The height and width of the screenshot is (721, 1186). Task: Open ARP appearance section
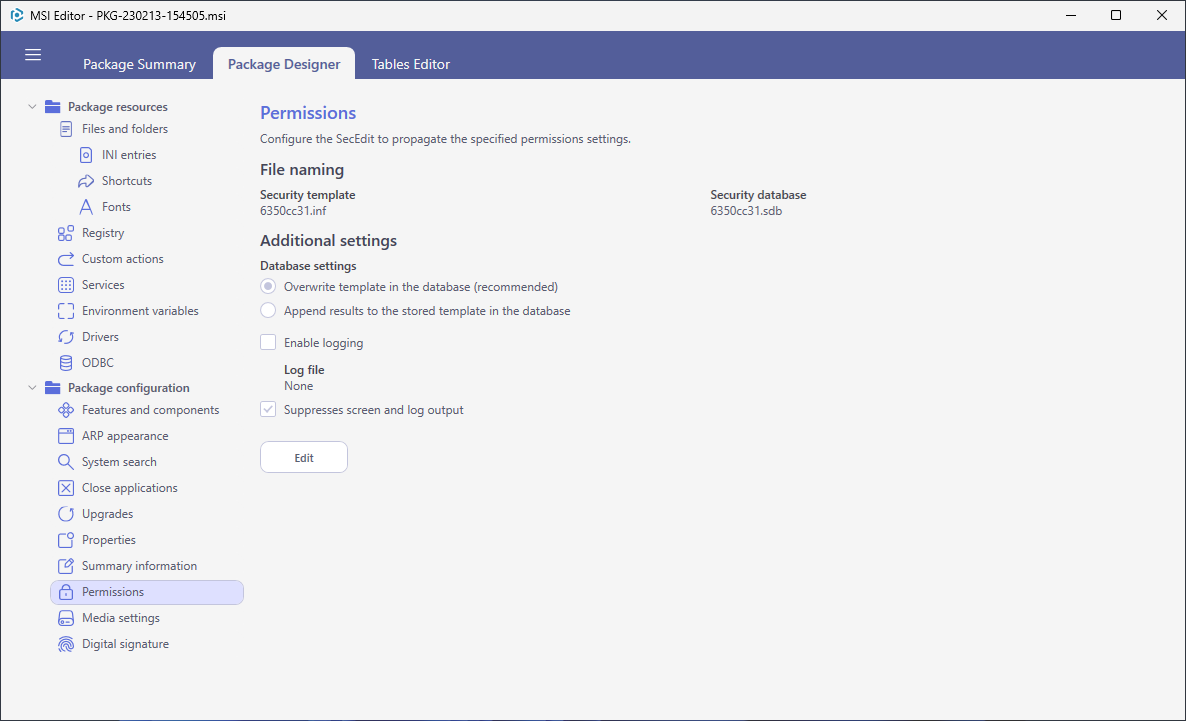pyautogui.click(x=125, y=436)
